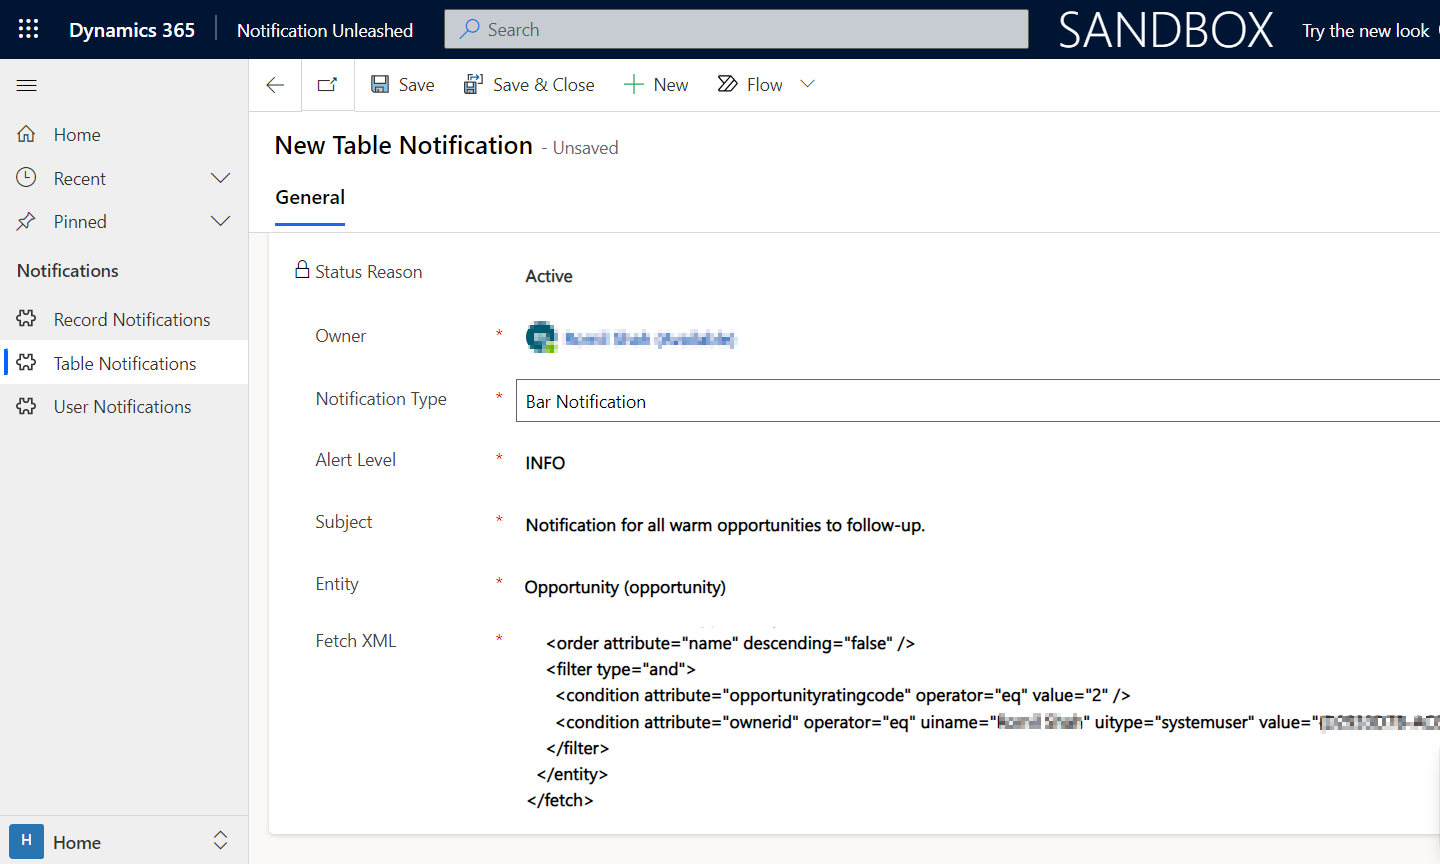
Task: Open the Notification Unleashed app name
Action: 325,30
